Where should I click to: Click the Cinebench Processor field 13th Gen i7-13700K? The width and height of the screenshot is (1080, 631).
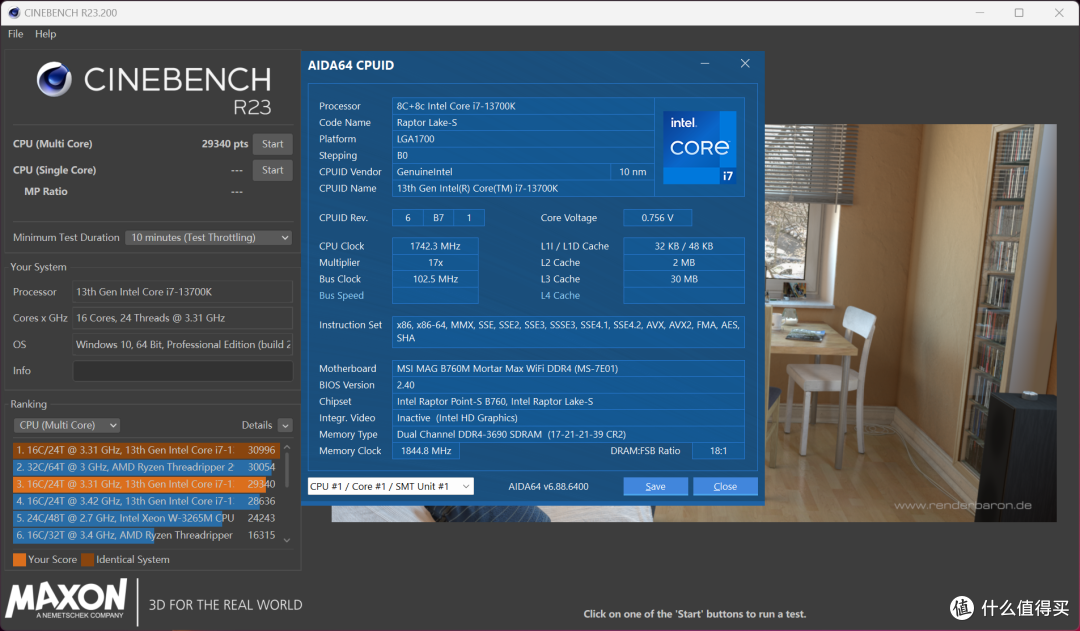[183, 292]
